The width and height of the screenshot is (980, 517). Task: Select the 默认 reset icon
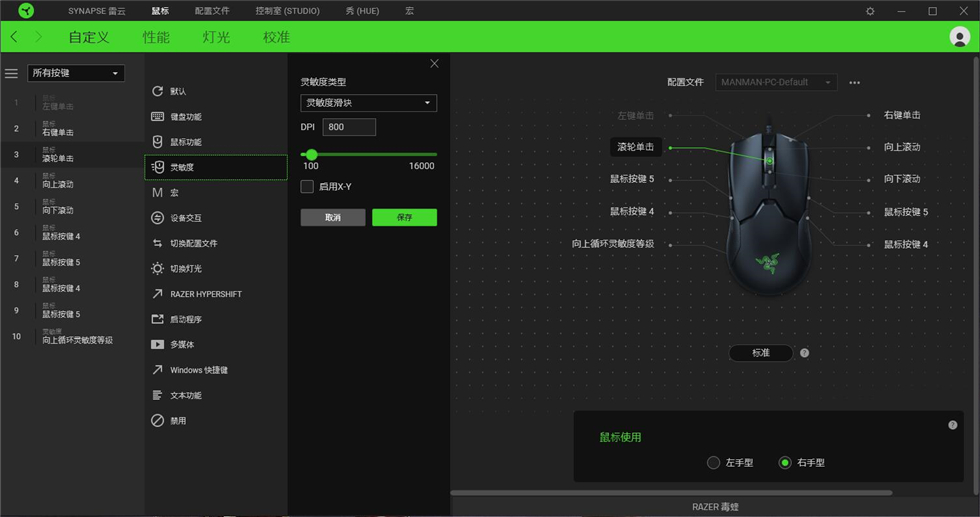pyautogui.click(x=158, y=91)
